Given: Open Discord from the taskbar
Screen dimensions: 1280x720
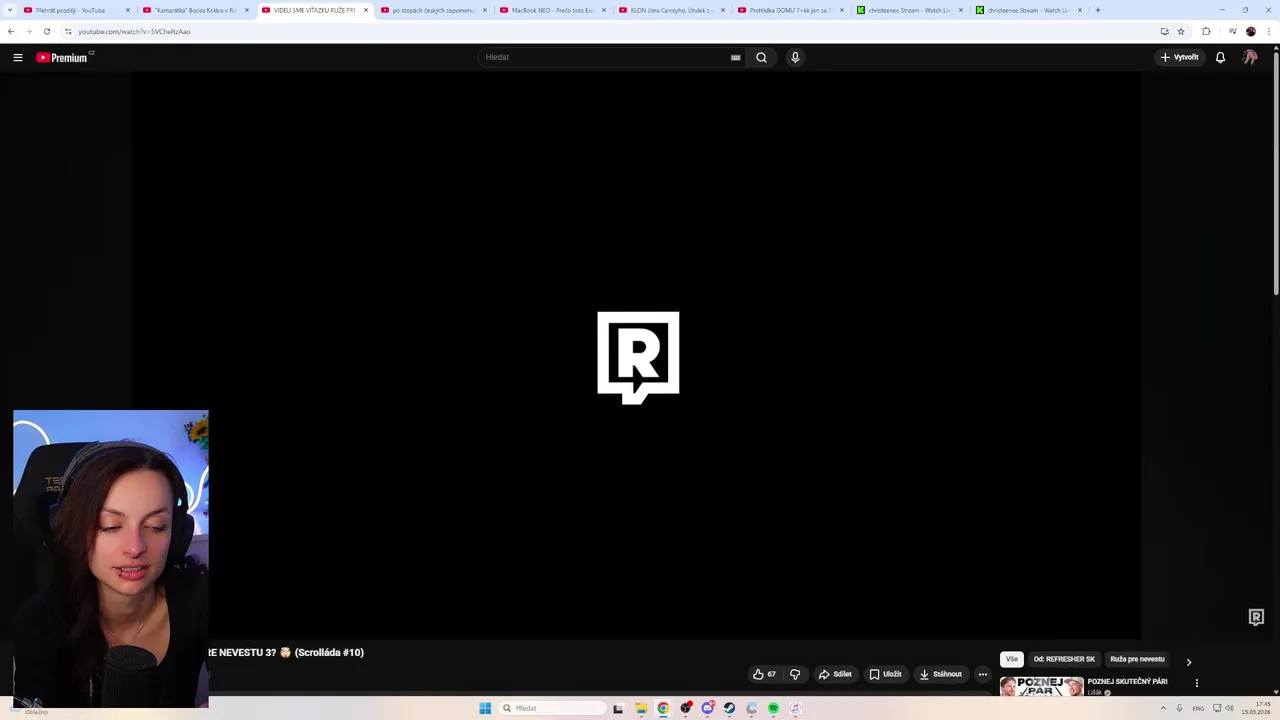Looking at the screenshot, I should pyautogui.click(x=707, y=708).
